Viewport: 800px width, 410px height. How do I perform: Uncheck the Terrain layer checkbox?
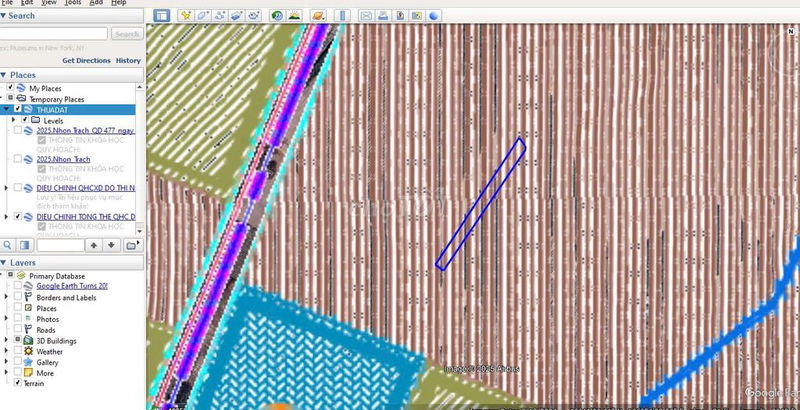click(x=18, y=382)
